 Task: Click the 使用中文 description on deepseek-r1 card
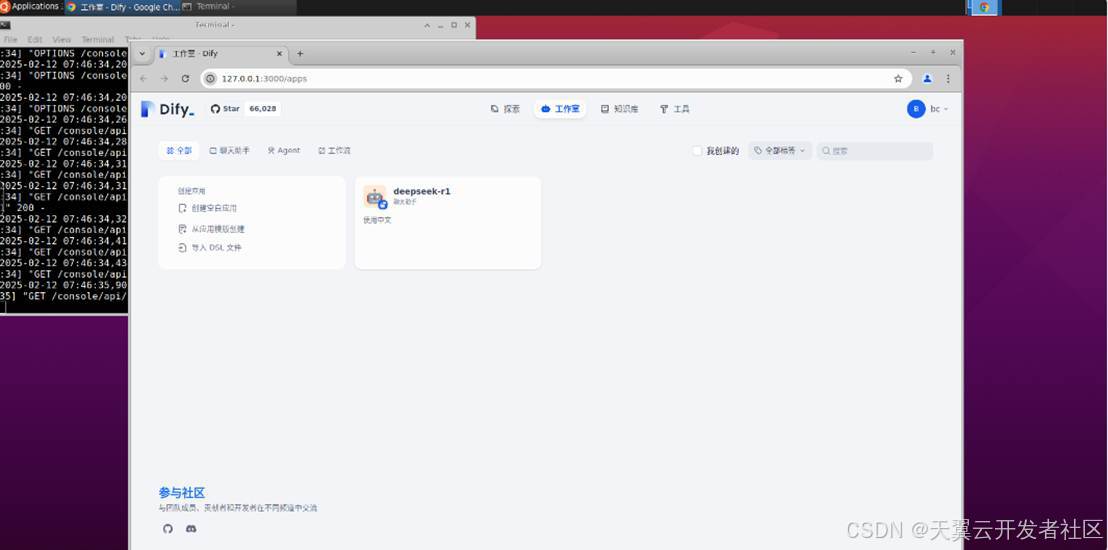tap(377, 220)
